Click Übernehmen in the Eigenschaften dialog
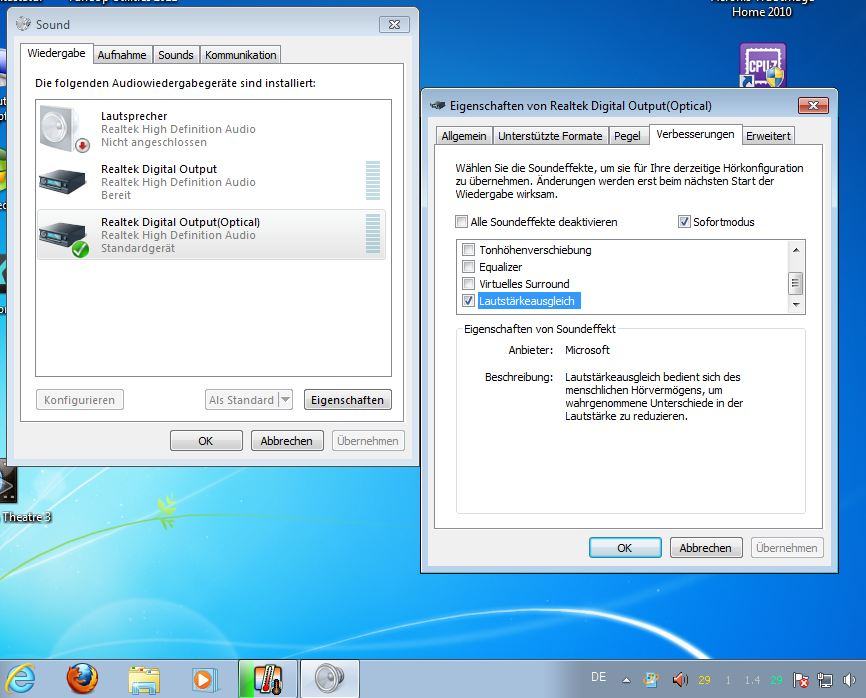The height and width of the screenshot is (698, 866). (787, 548)
